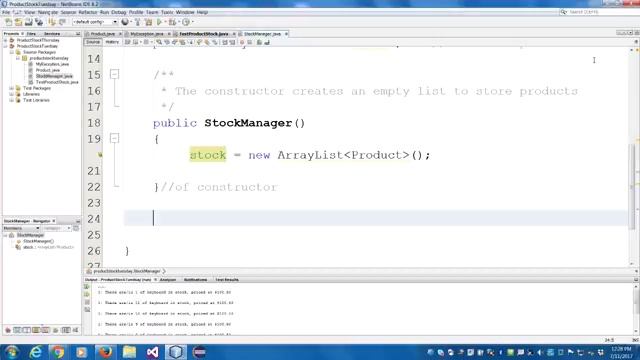Expand the Test Packages node
The height and width of the screenshot is (360, 640).
[x=12, y=88]
